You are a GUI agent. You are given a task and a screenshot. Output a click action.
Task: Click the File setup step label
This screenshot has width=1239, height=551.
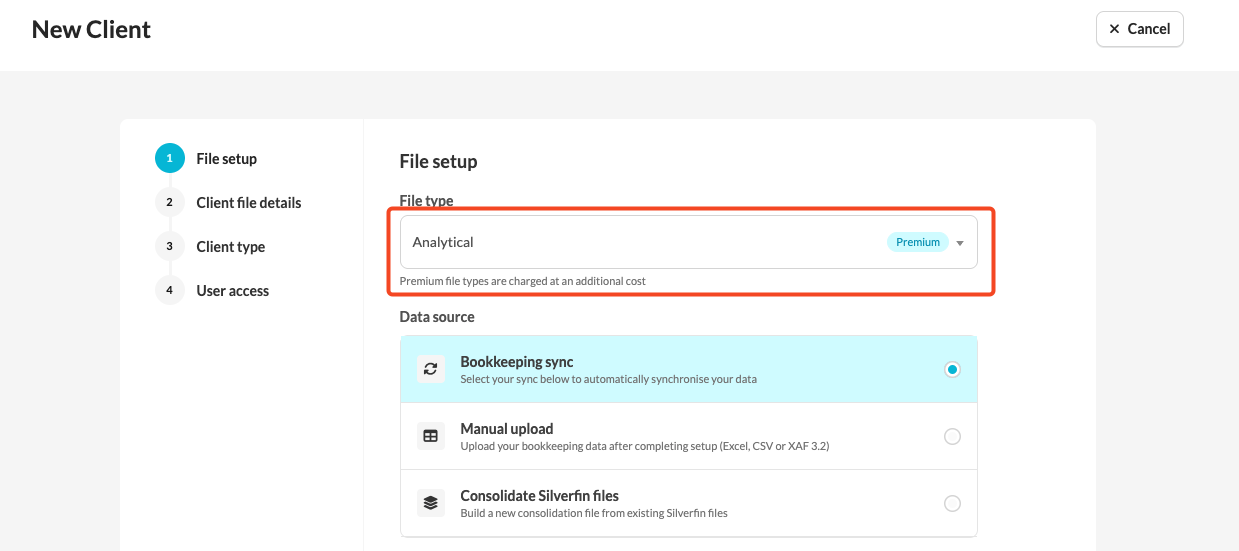point(227,159)
